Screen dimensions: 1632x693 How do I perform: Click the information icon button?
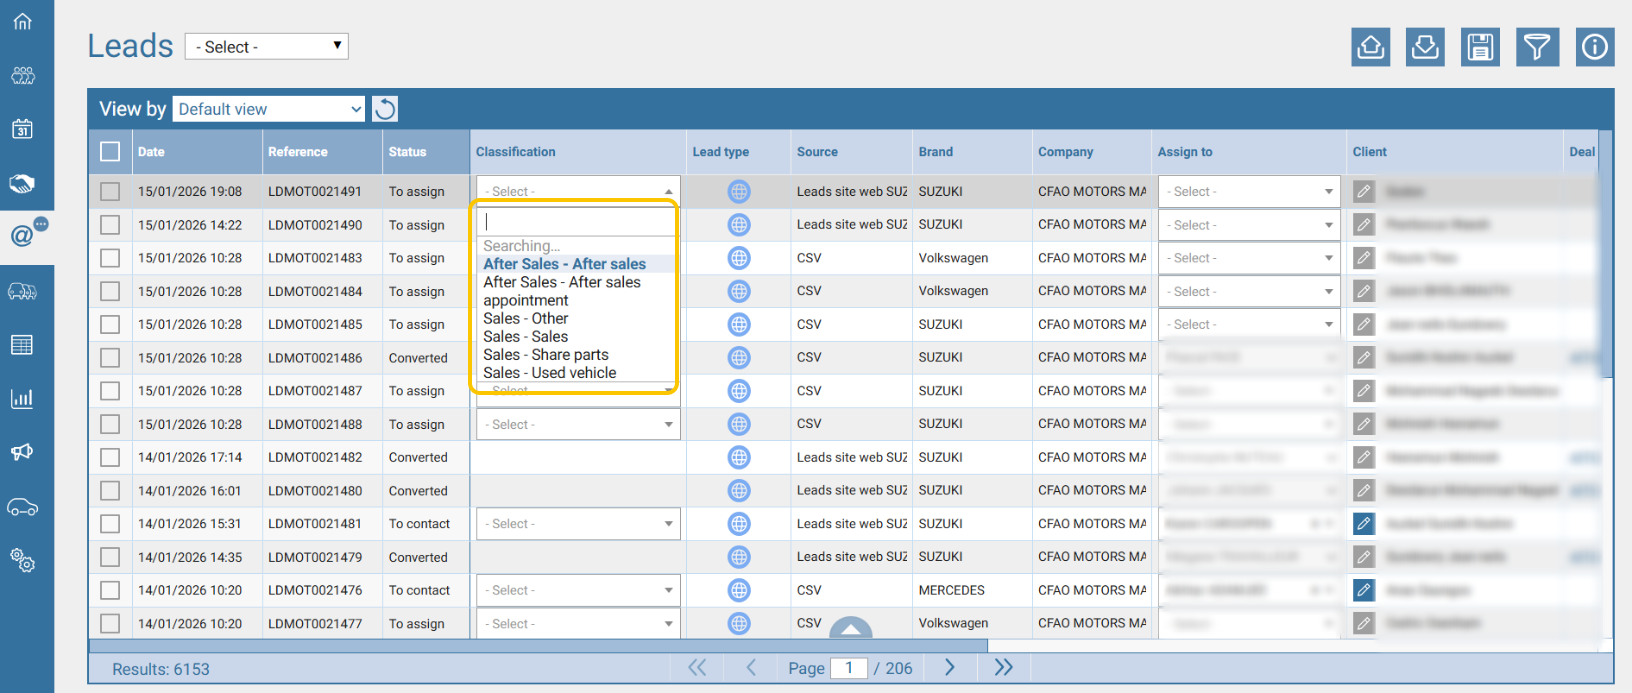[x=1595, y=46]
